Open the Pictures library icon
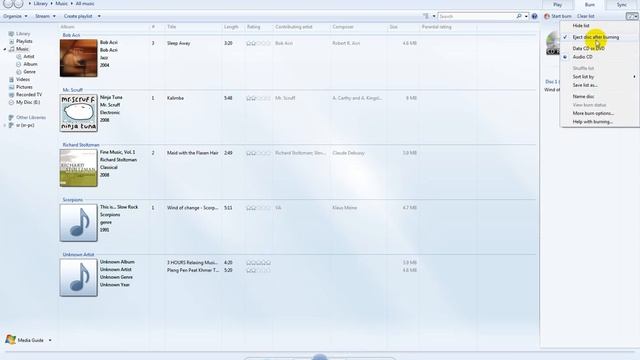 point(11,87)
